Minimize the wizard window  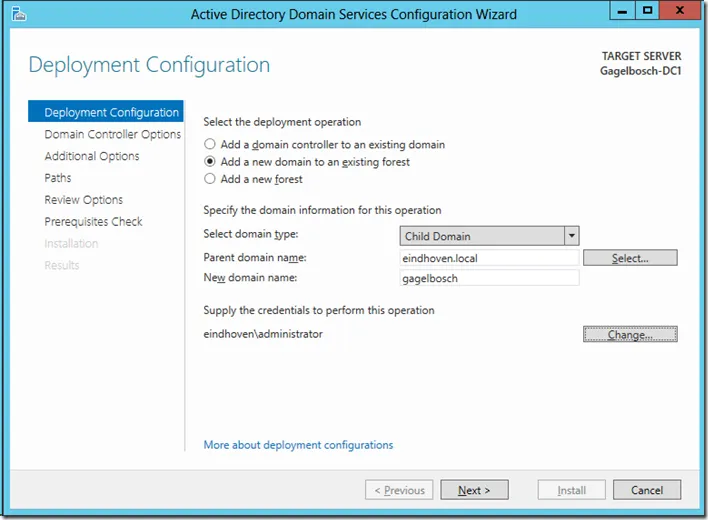point(622,10)
